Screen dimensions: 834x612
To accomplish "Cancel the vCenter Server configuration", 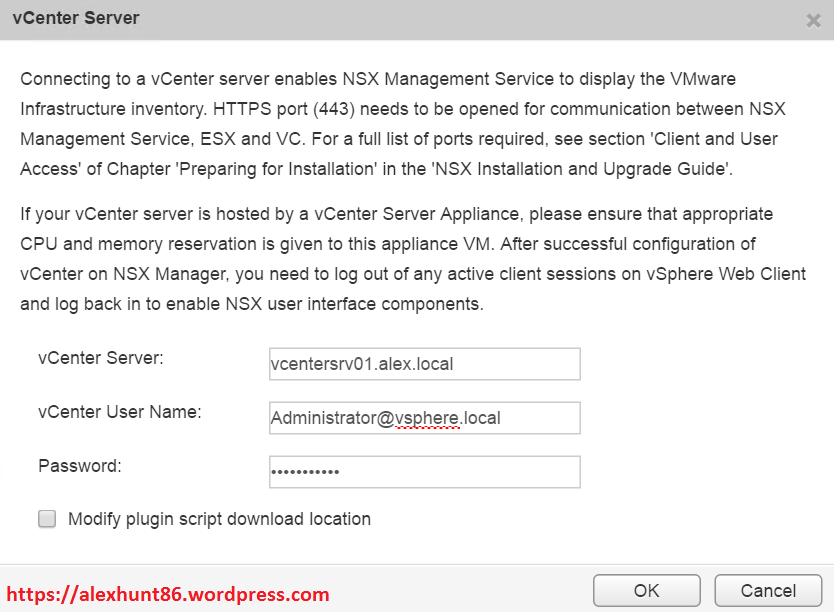I will [768, 591].
